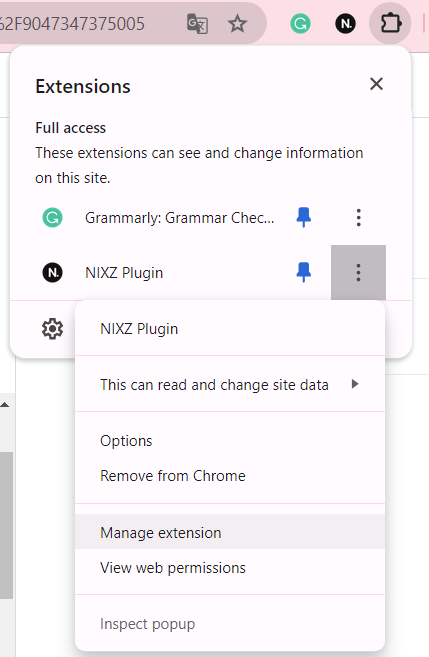
Task: Click the Grammarly: Grammar Chec... extension name
Action: point(180,218)
